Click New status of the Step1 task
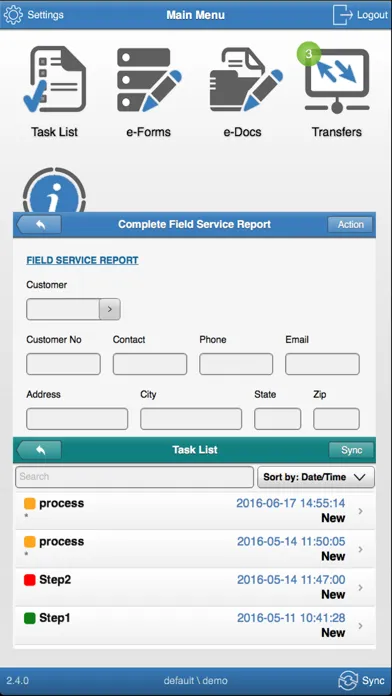392x696 pixels. [333, 633]
